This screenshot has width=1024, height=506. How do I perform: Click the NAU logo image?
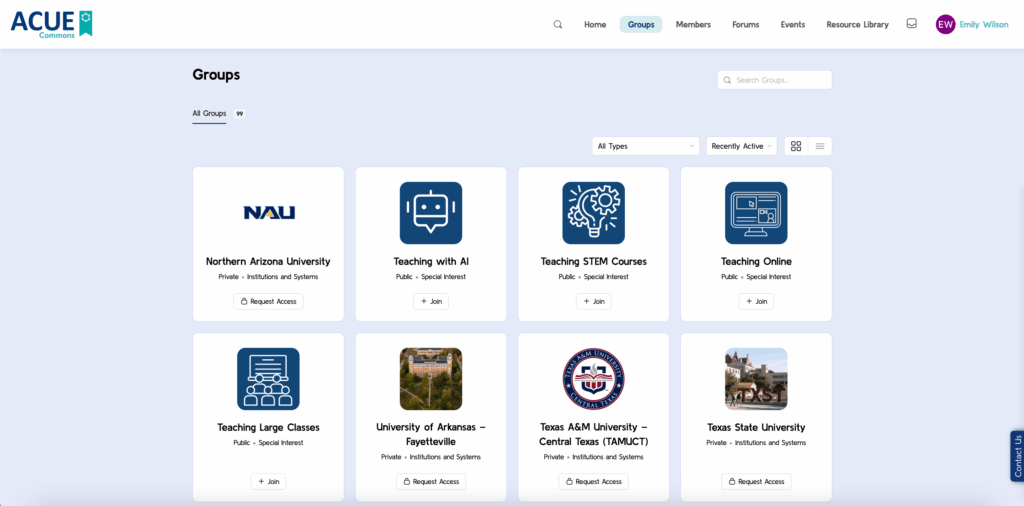click(x=268, y=213)
